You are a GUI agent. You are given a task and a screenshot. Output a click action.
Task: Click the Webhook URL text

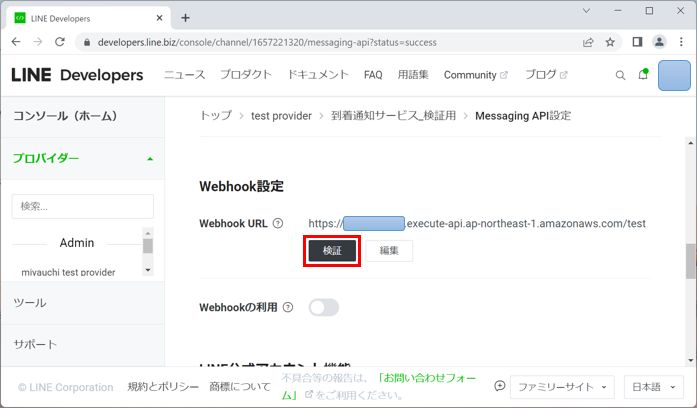[477, 223]
